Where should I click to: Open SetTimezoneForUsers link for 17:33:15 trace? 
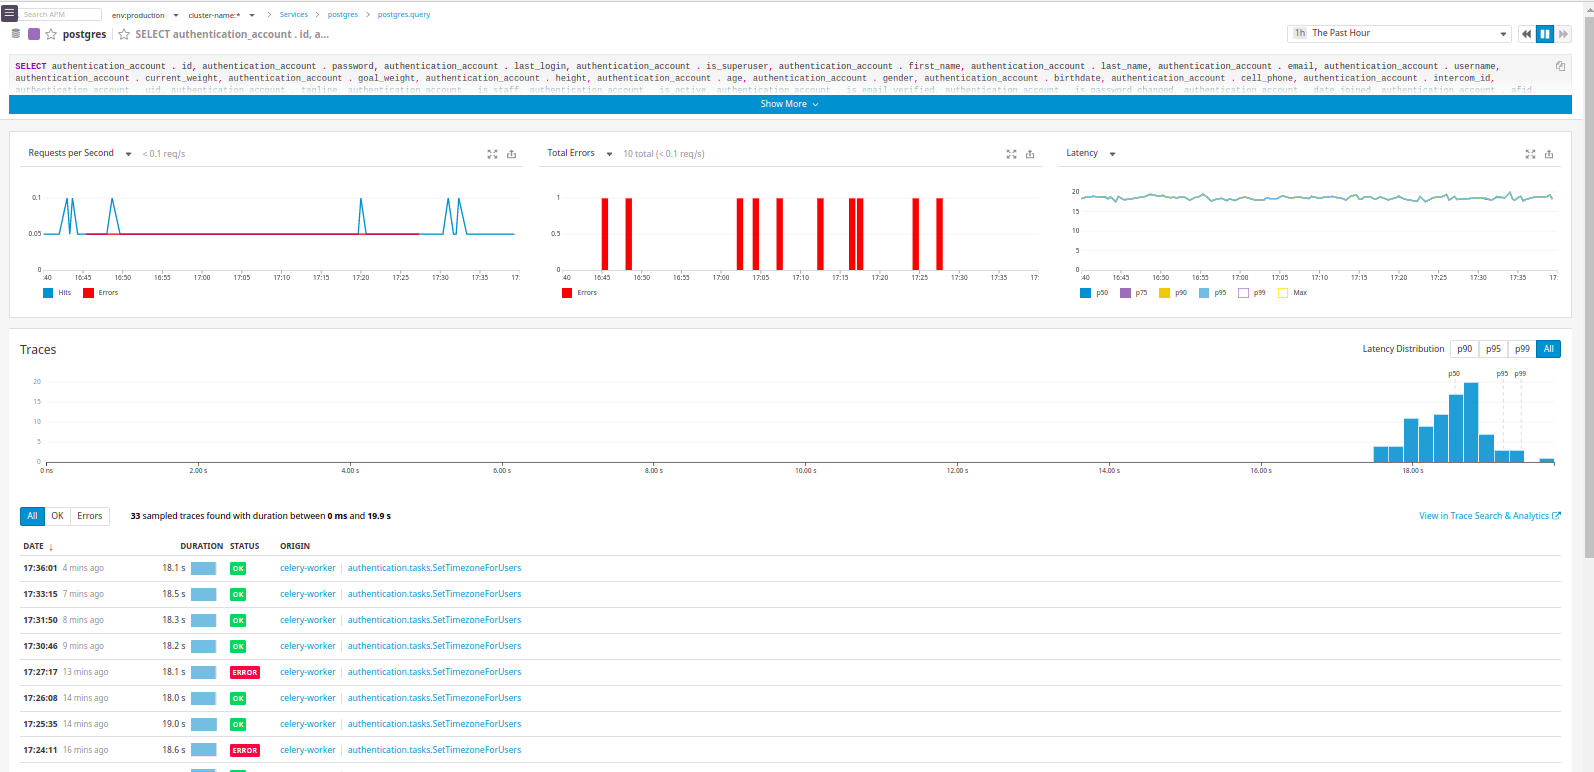pyautogui.click(x=434, y=594)
